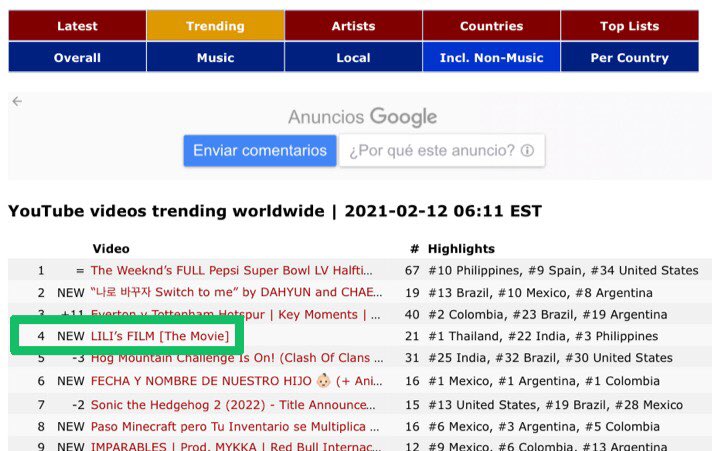Open the IMPARABLES Prod. MYKKA video link
The image size is (712, 451).
pyautogui.click(x=236, y=446)
